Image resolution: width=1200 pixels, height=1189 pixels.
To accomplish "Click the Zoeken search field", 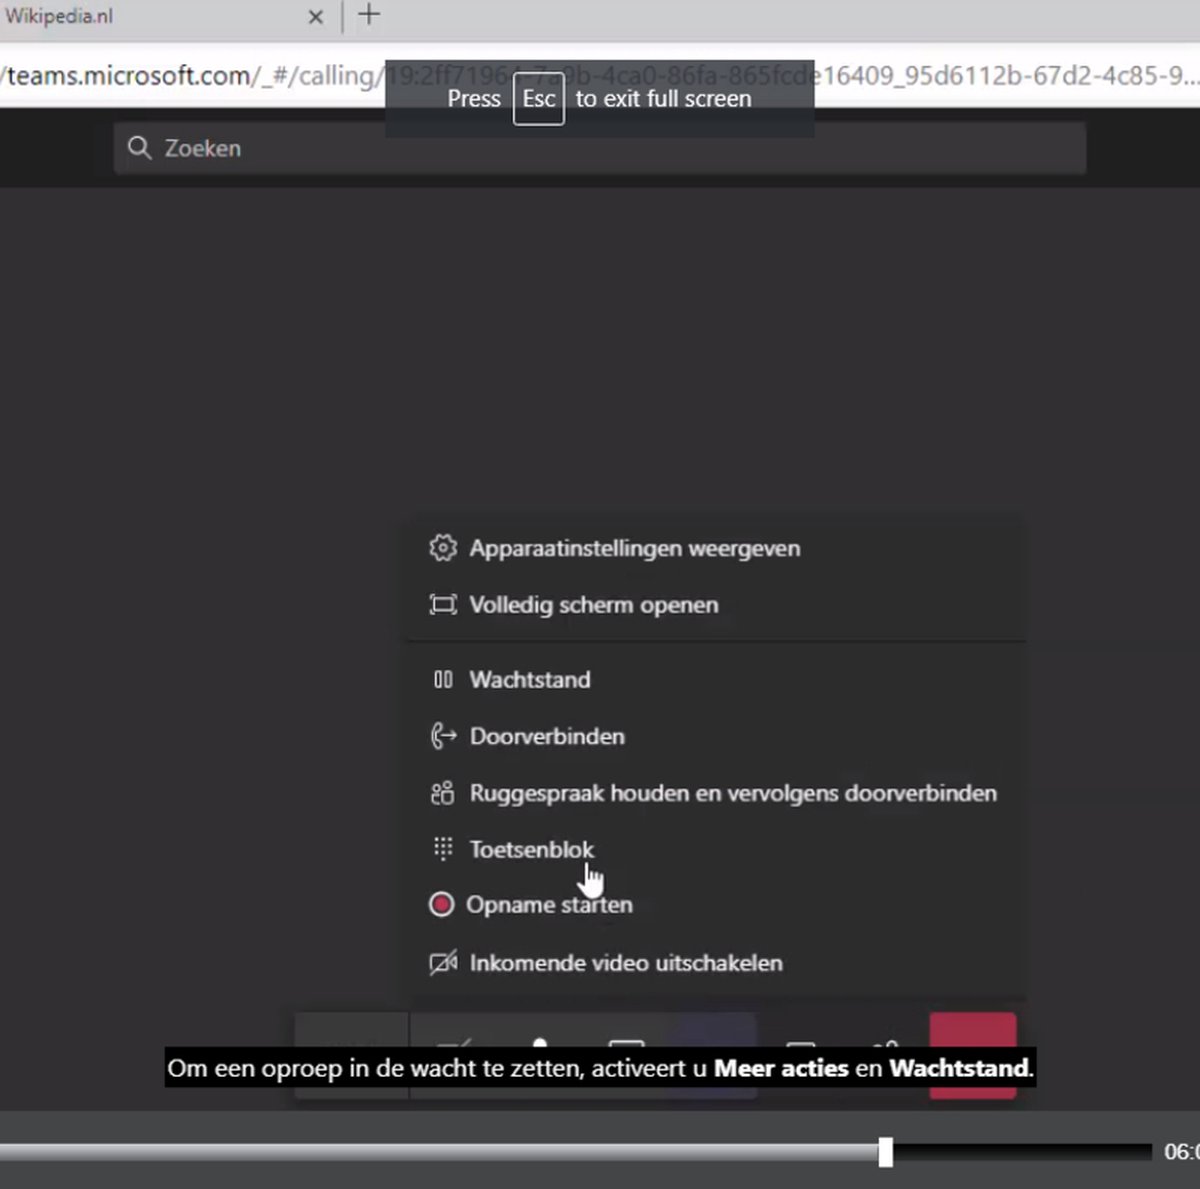I will (x=600, y=148).
